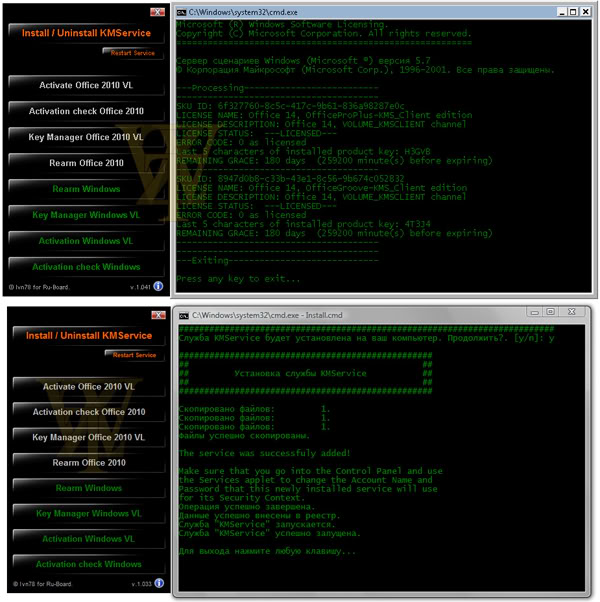
Task: Open Key Manager Windows VL in v.1.033 panel
Action: [x=89, y=513]
